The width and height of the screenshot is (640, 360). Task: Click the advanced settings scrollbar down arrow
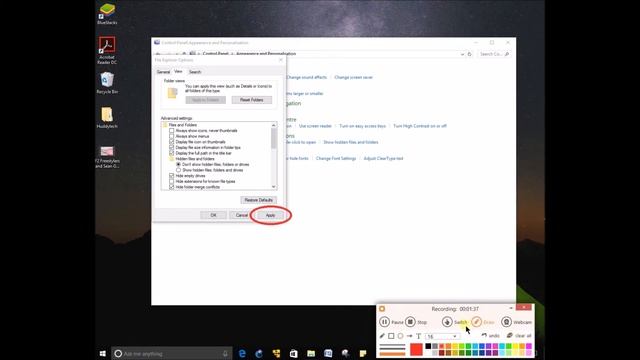pyautogui.click(x=273, y=187)
